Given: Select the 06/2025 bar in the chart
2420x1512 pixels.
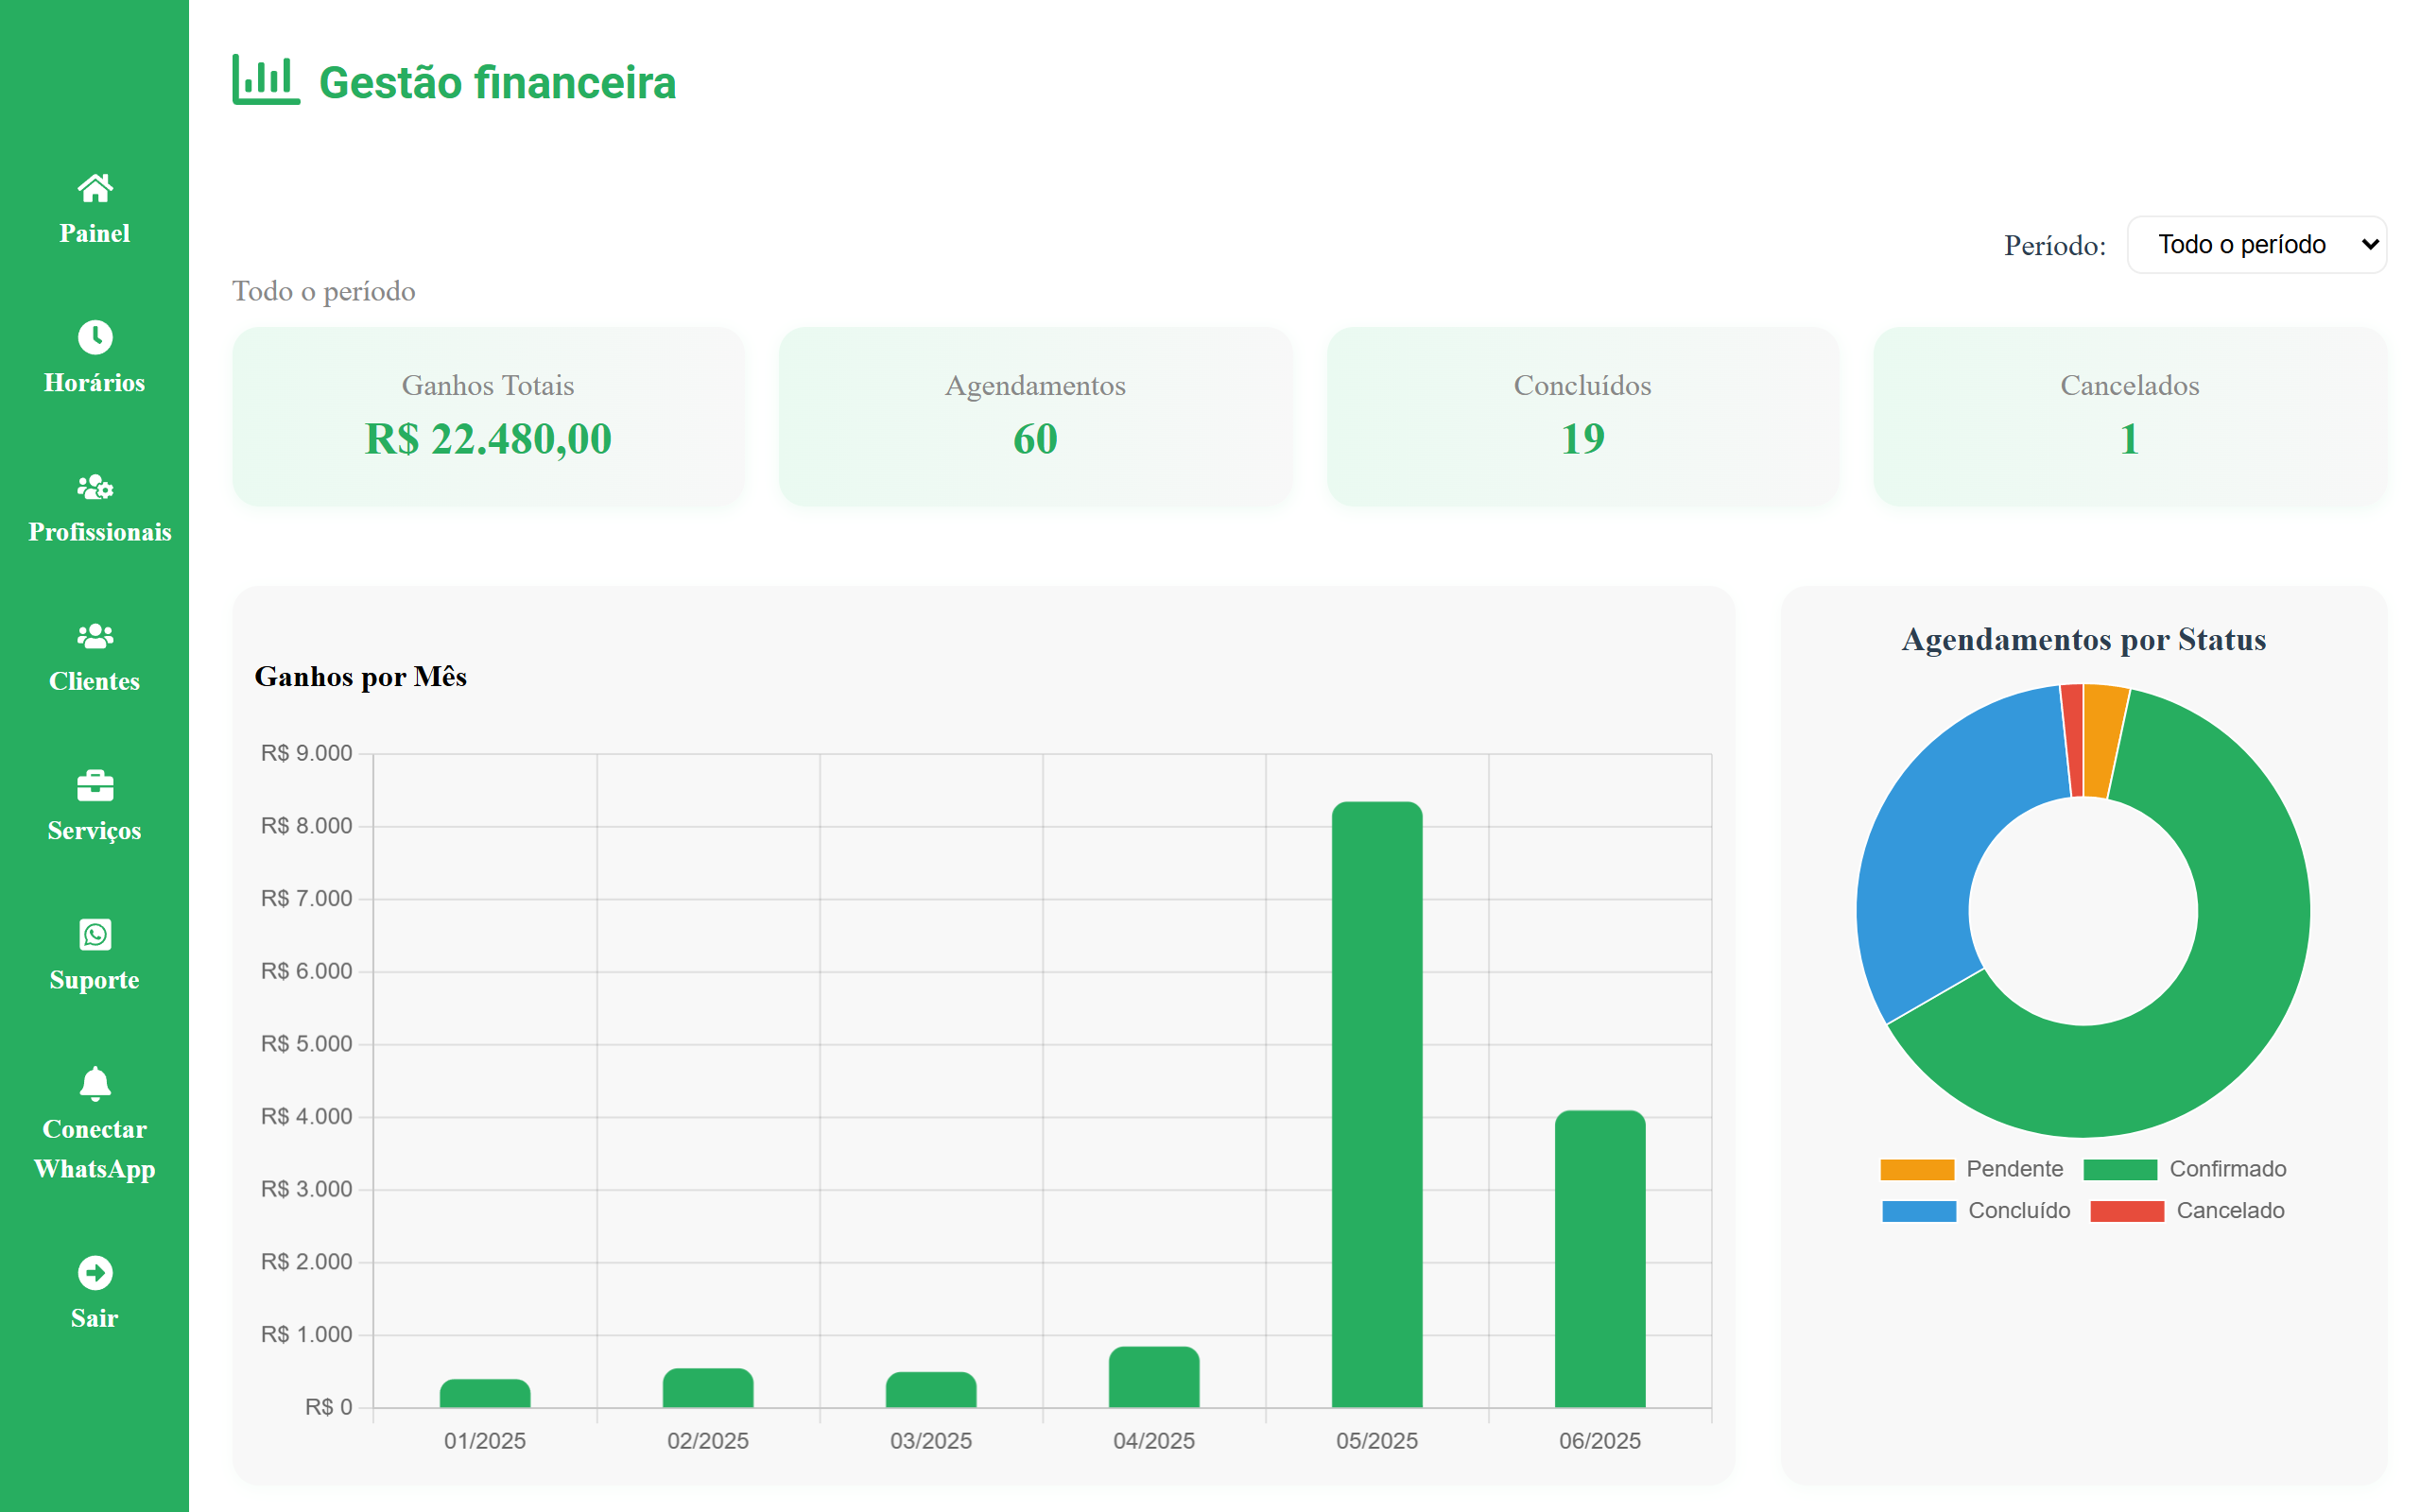Looking at the screenshot, I should (x=1599, y=1258).
